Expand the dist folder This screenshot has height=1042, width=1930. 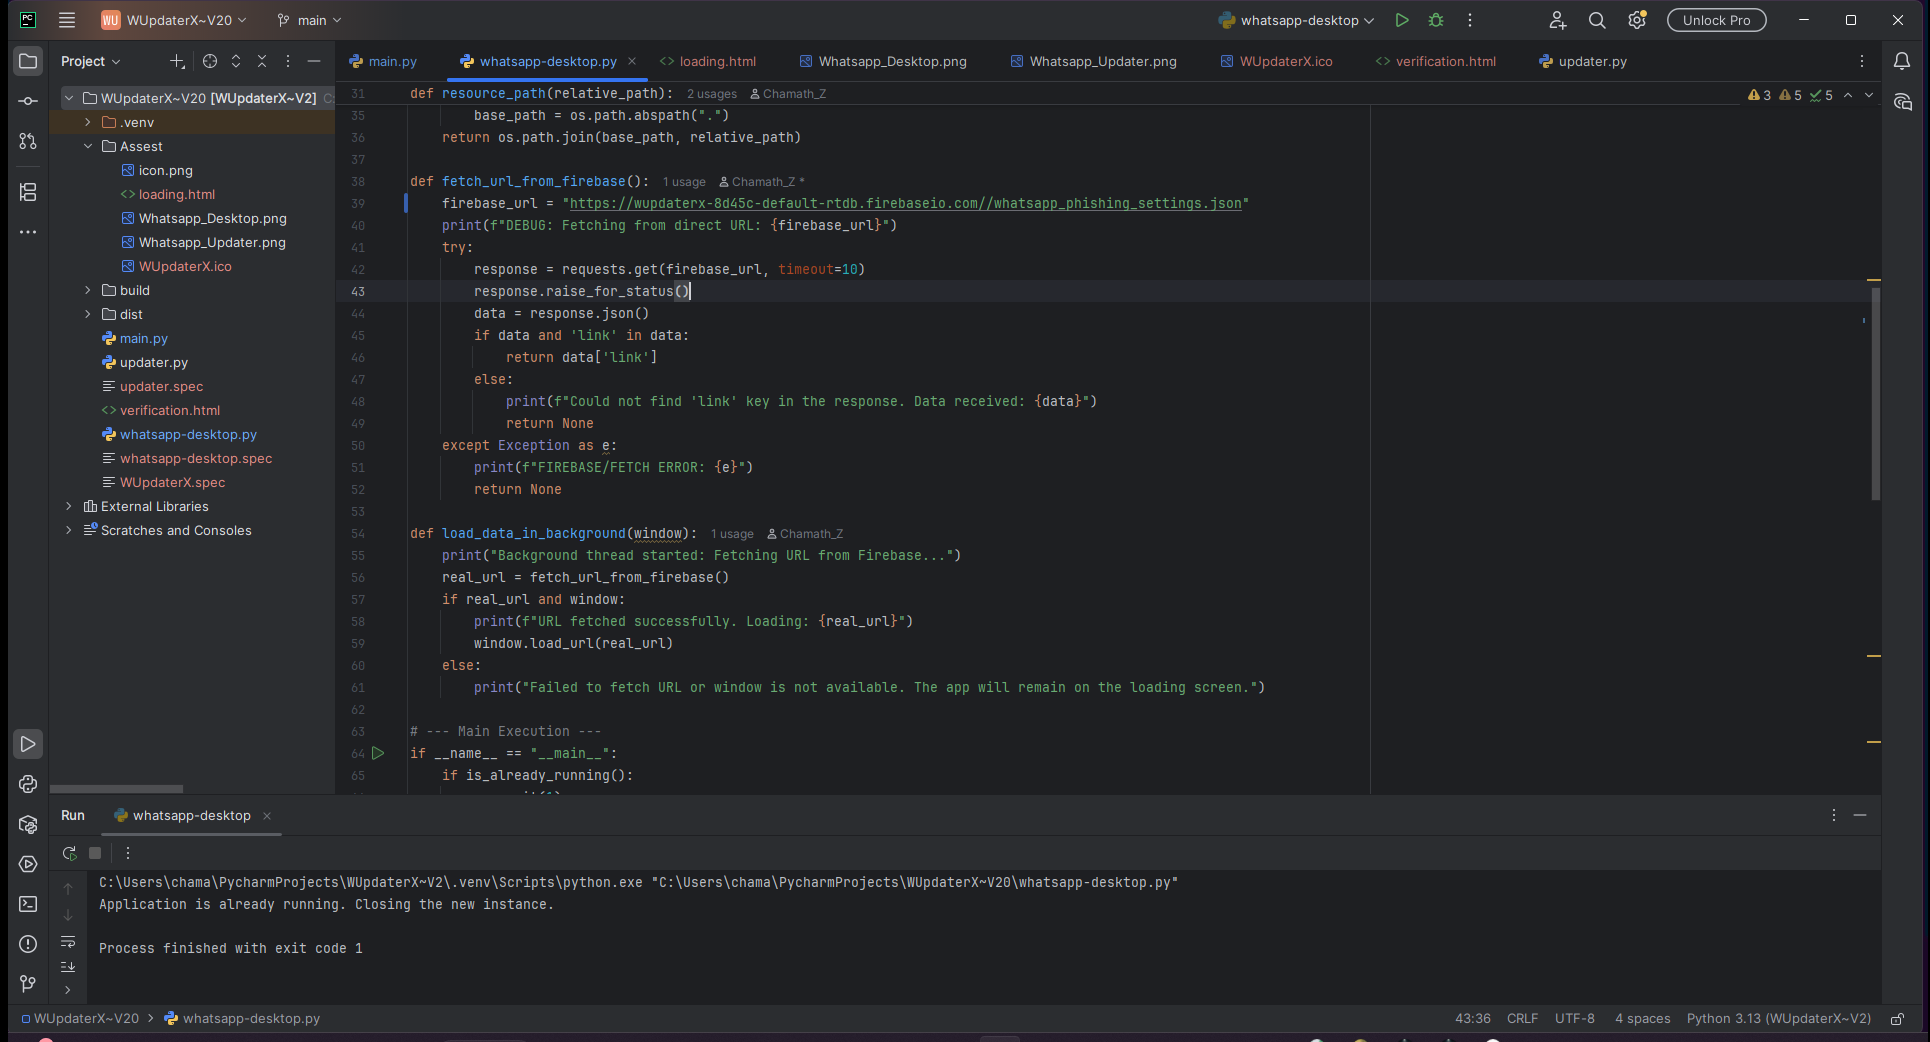pos(88,314)
